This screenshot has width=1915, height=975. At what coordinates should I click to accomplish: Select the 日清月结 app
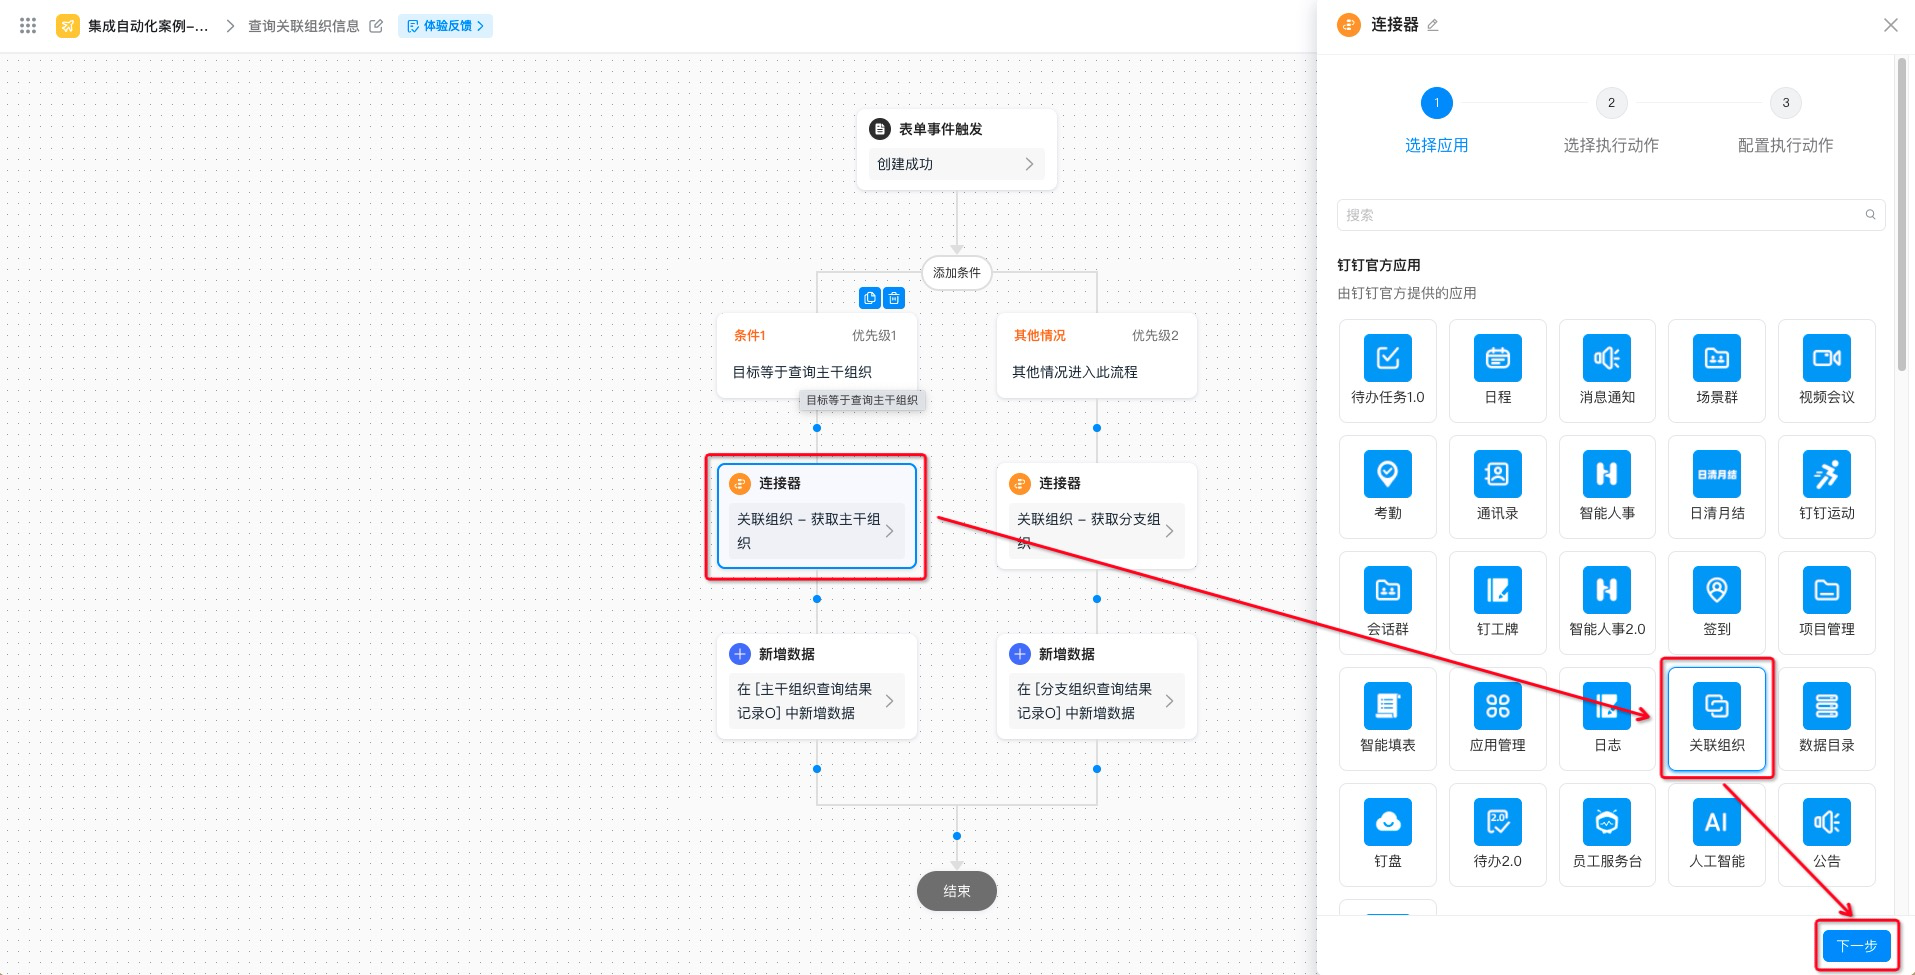(x=1717, y=487)
